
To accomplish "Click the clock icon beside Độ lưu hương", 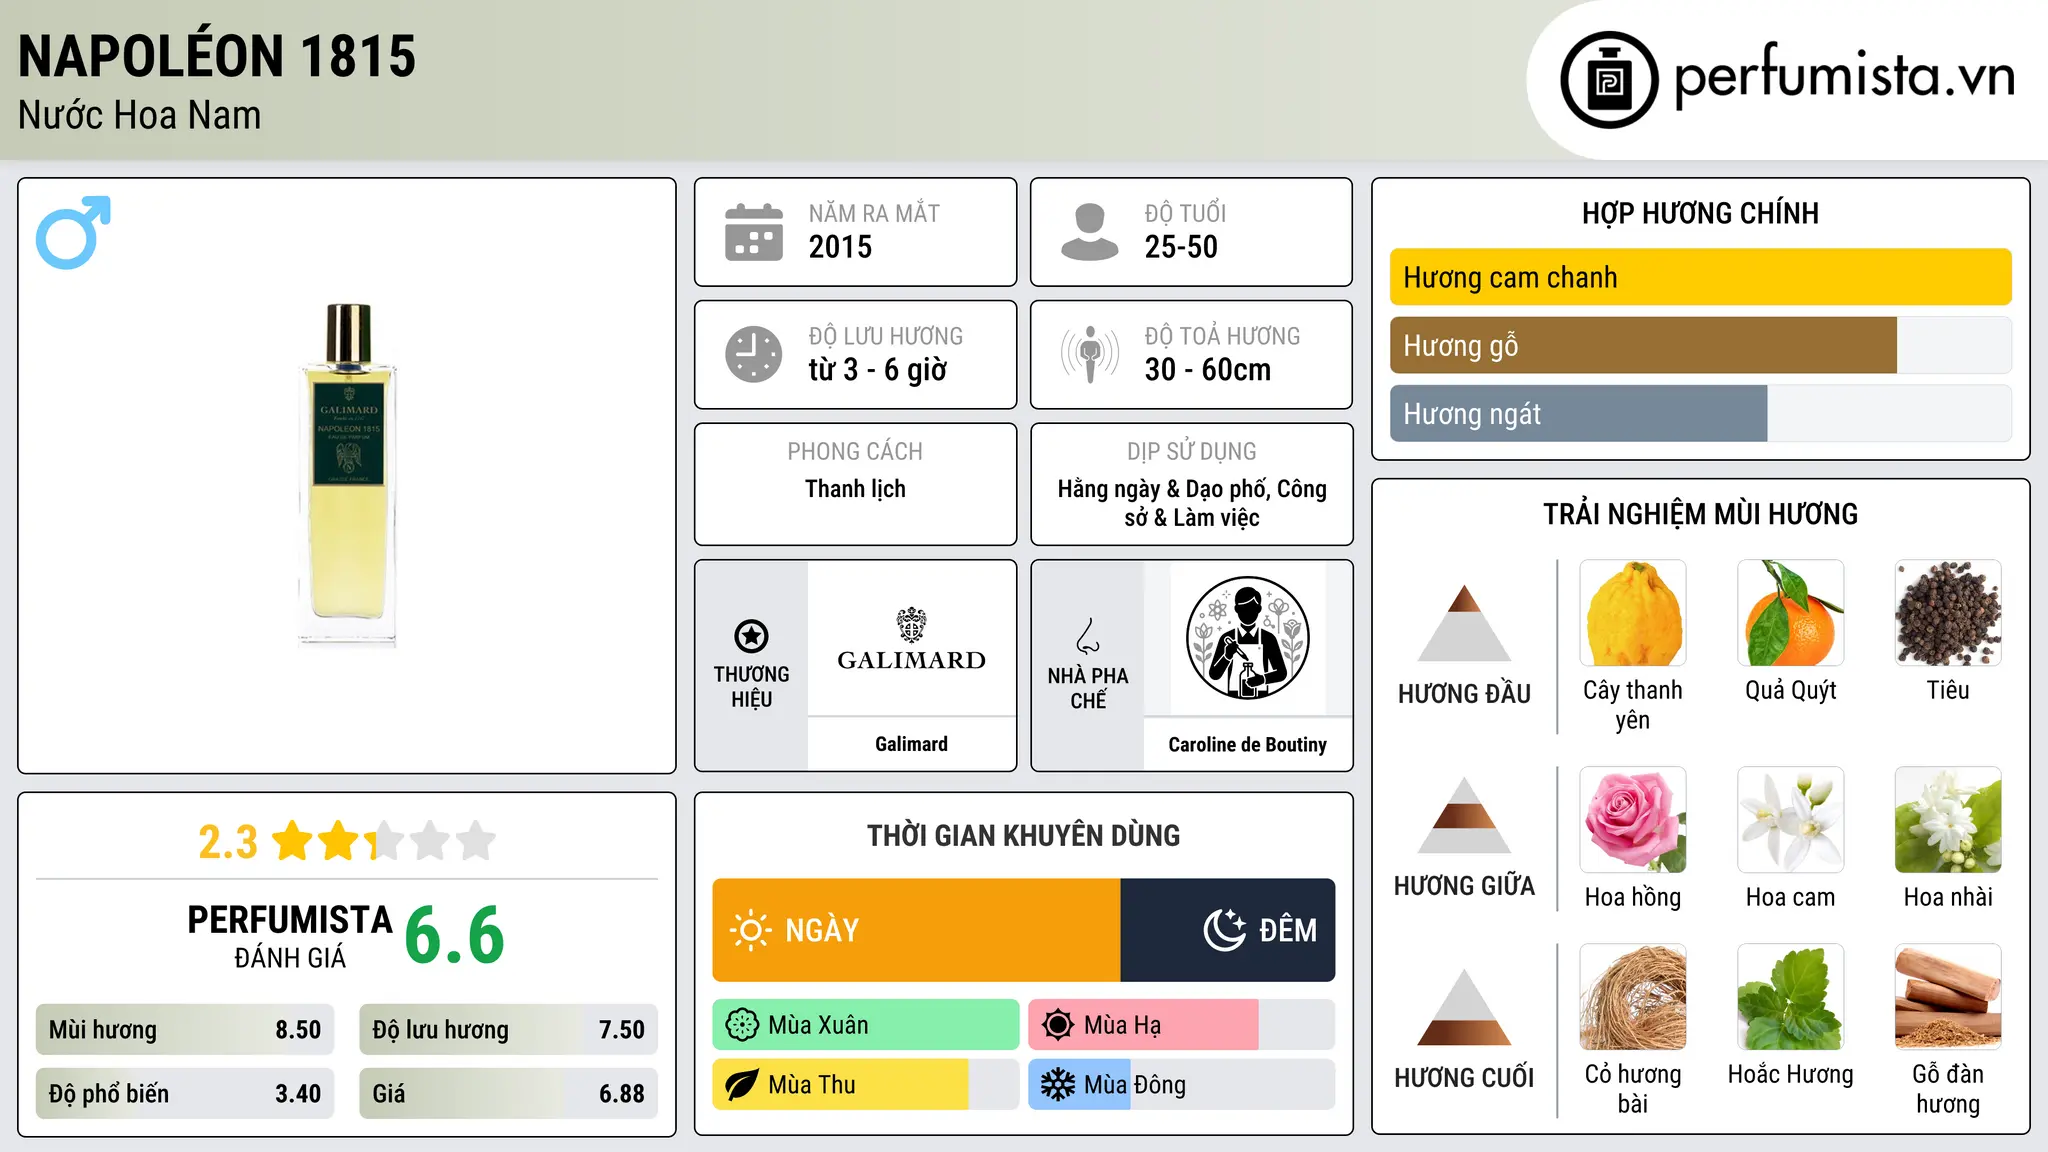I will tap(754, 354).
